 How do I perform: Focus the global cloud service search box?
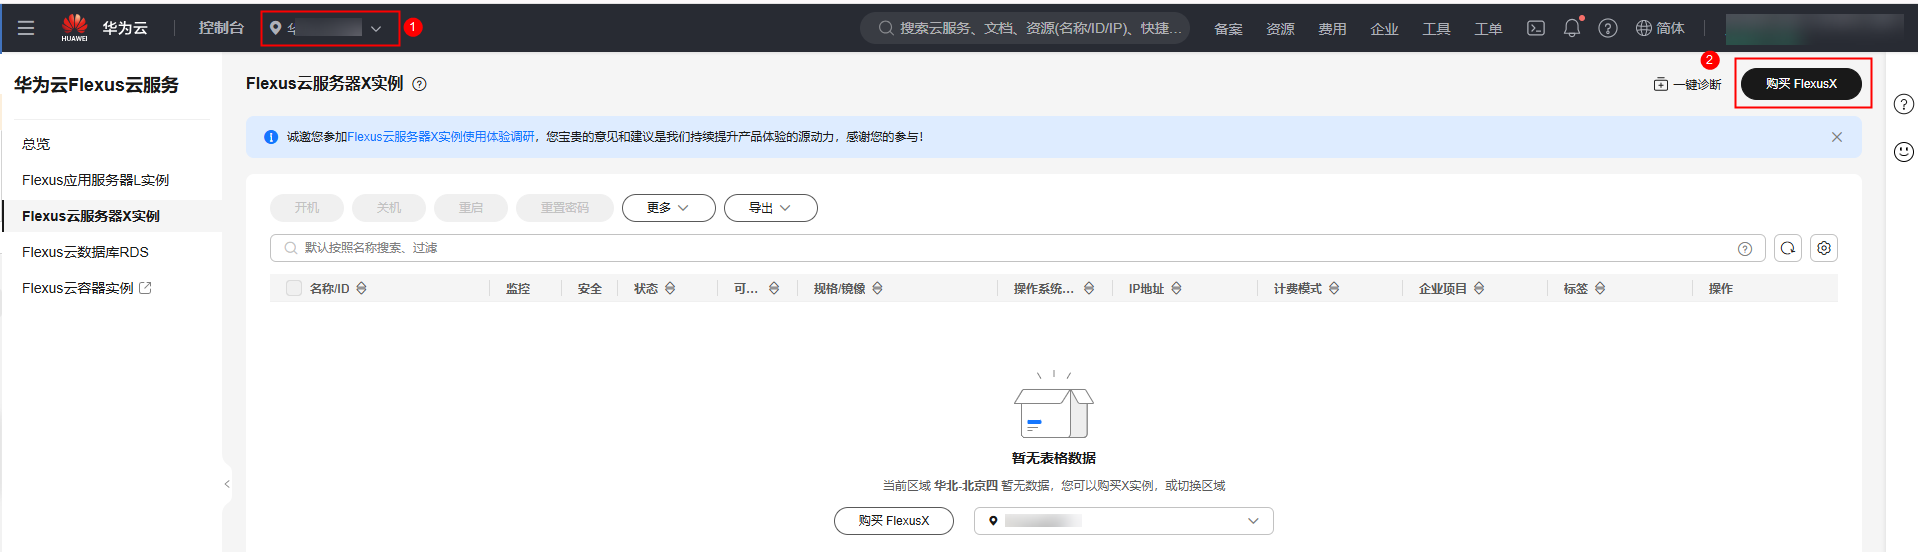[1025, 28]
